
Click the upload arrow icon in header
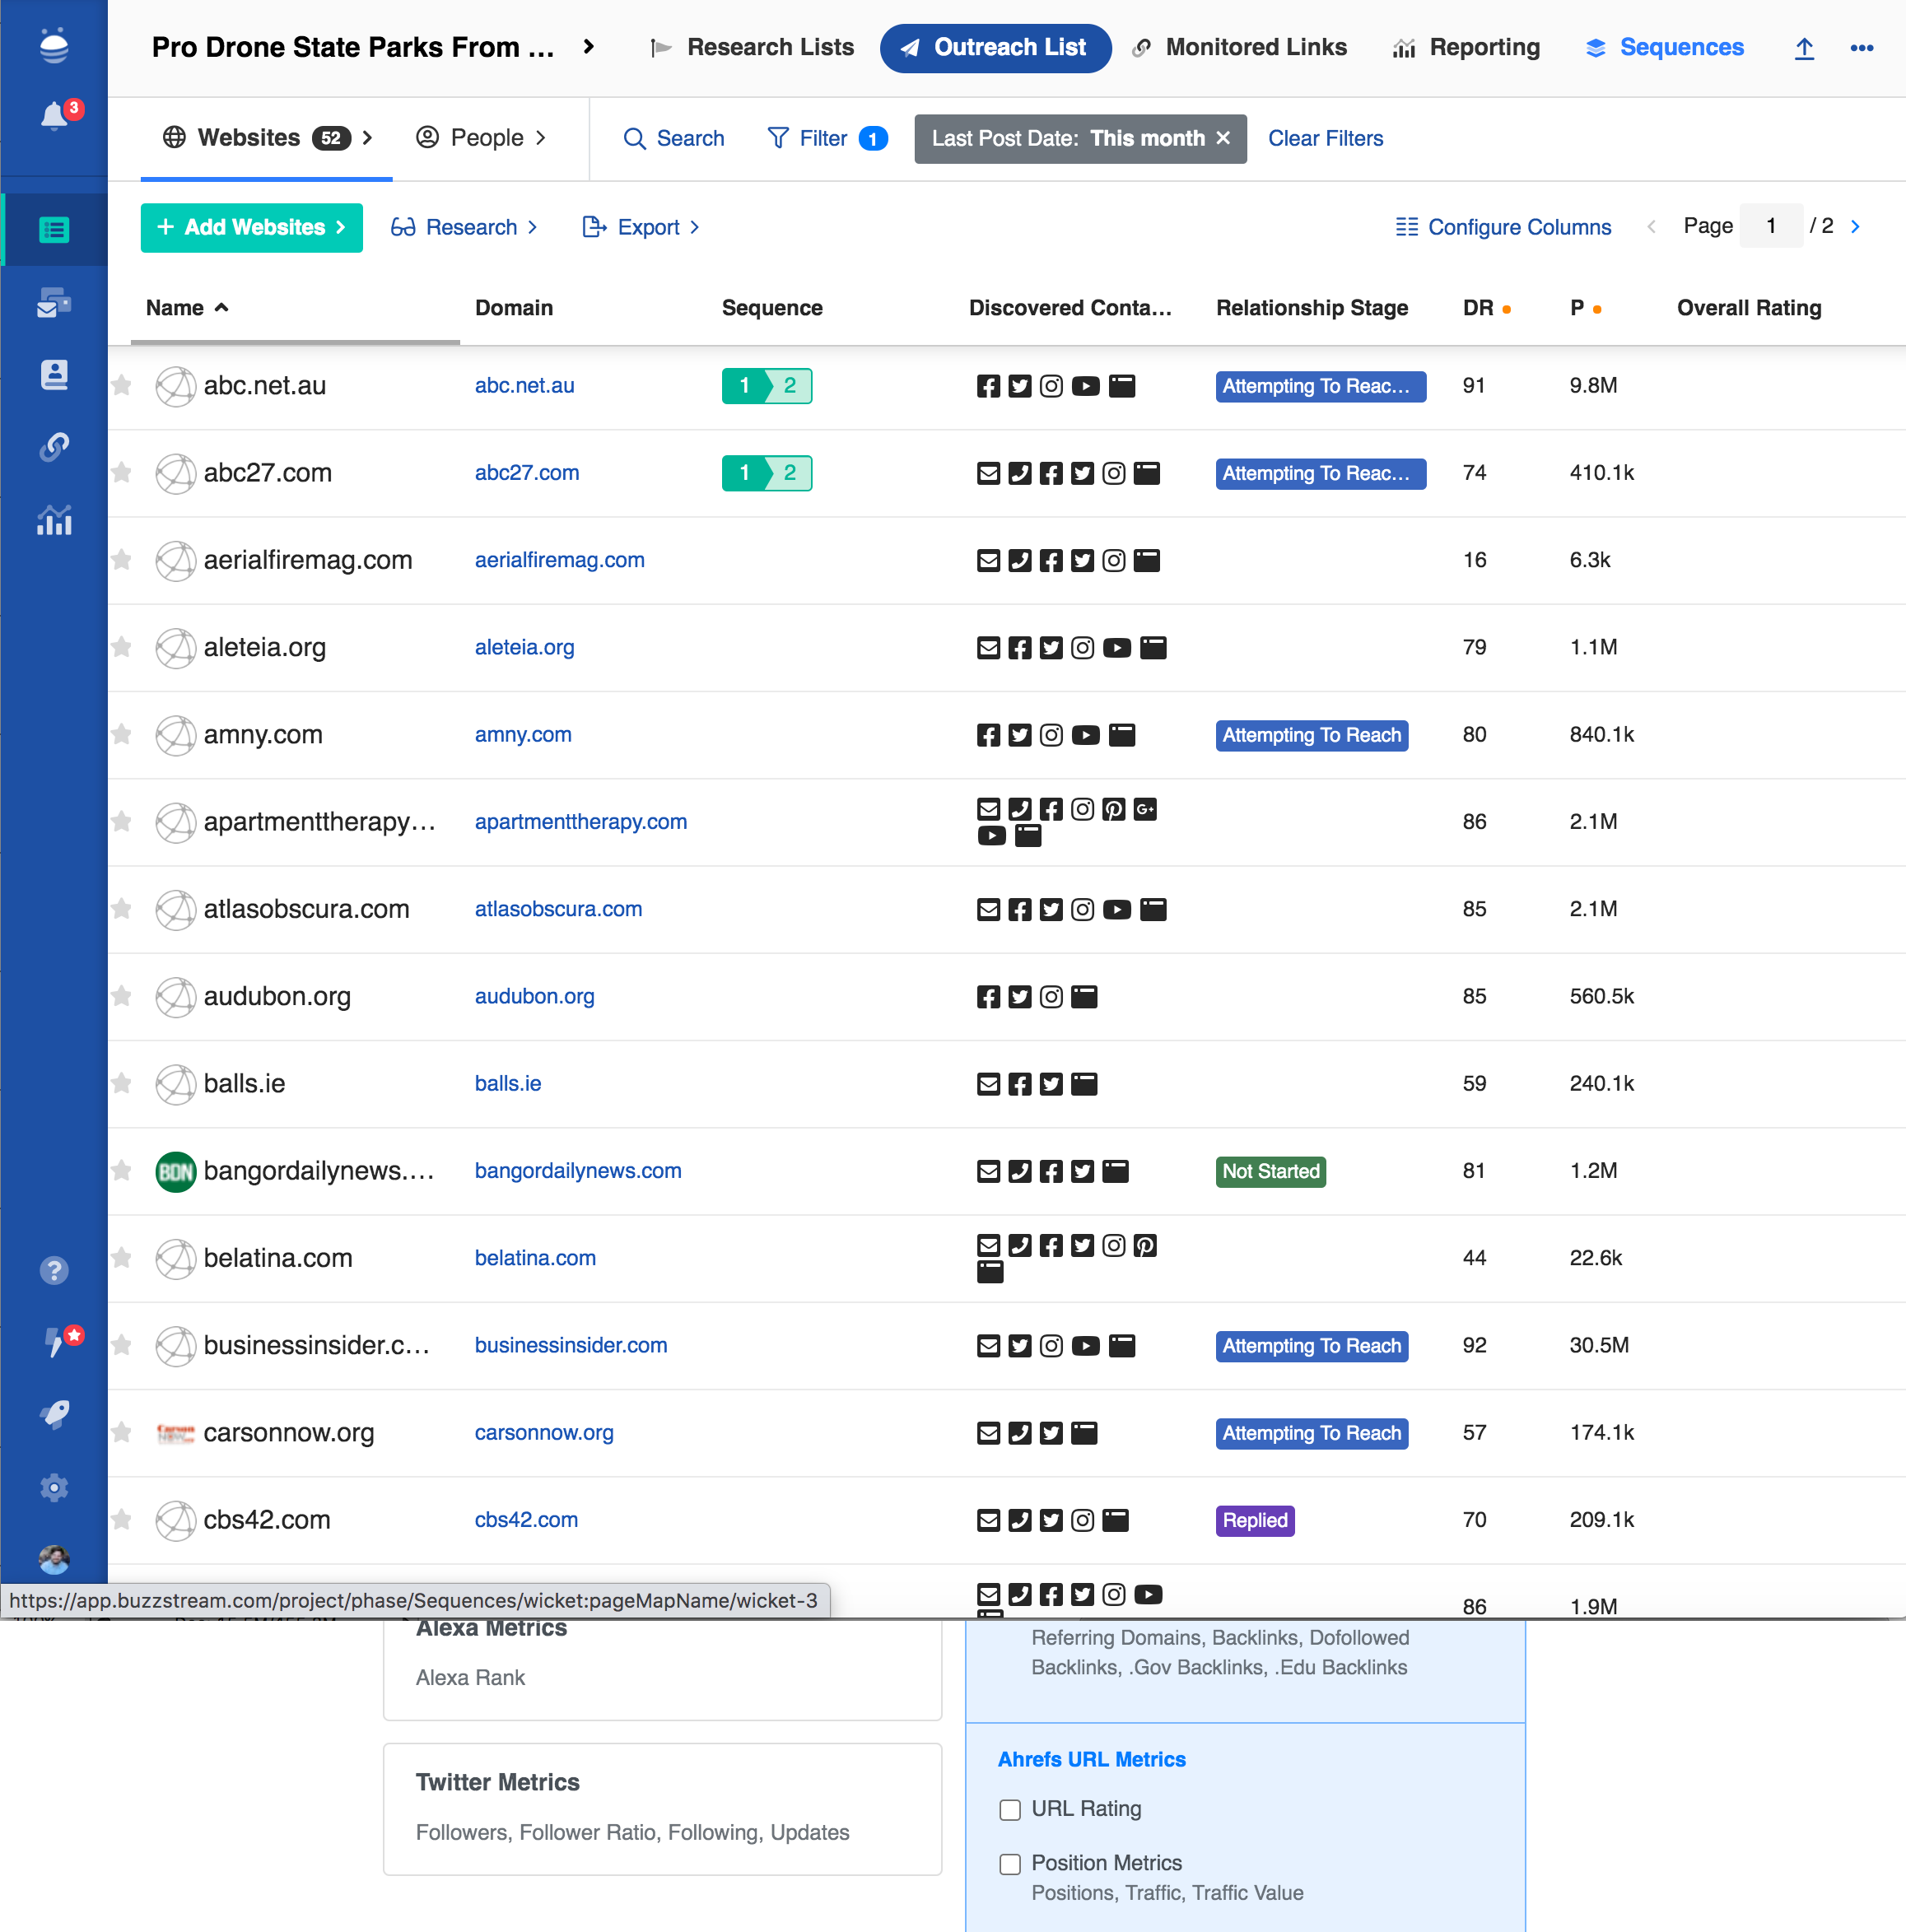[1803, 48]
